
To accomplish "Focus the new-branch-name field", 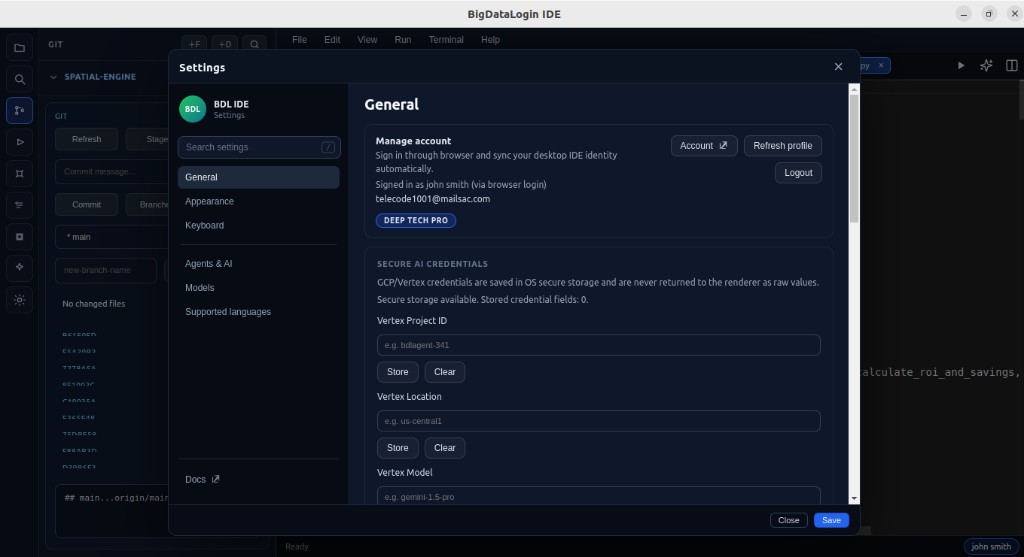I will pyautogui.click(x=106, y=270).
